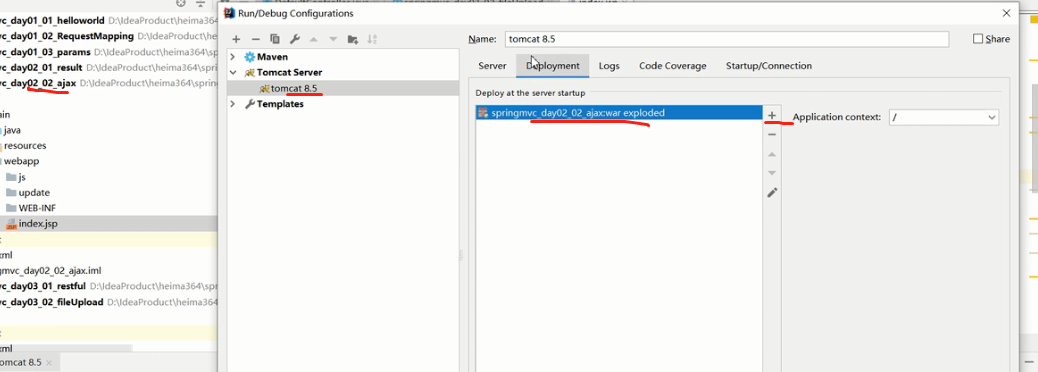Sort configurations alphabetically
The image size is (1038, 372).
(x=372, y=39)
